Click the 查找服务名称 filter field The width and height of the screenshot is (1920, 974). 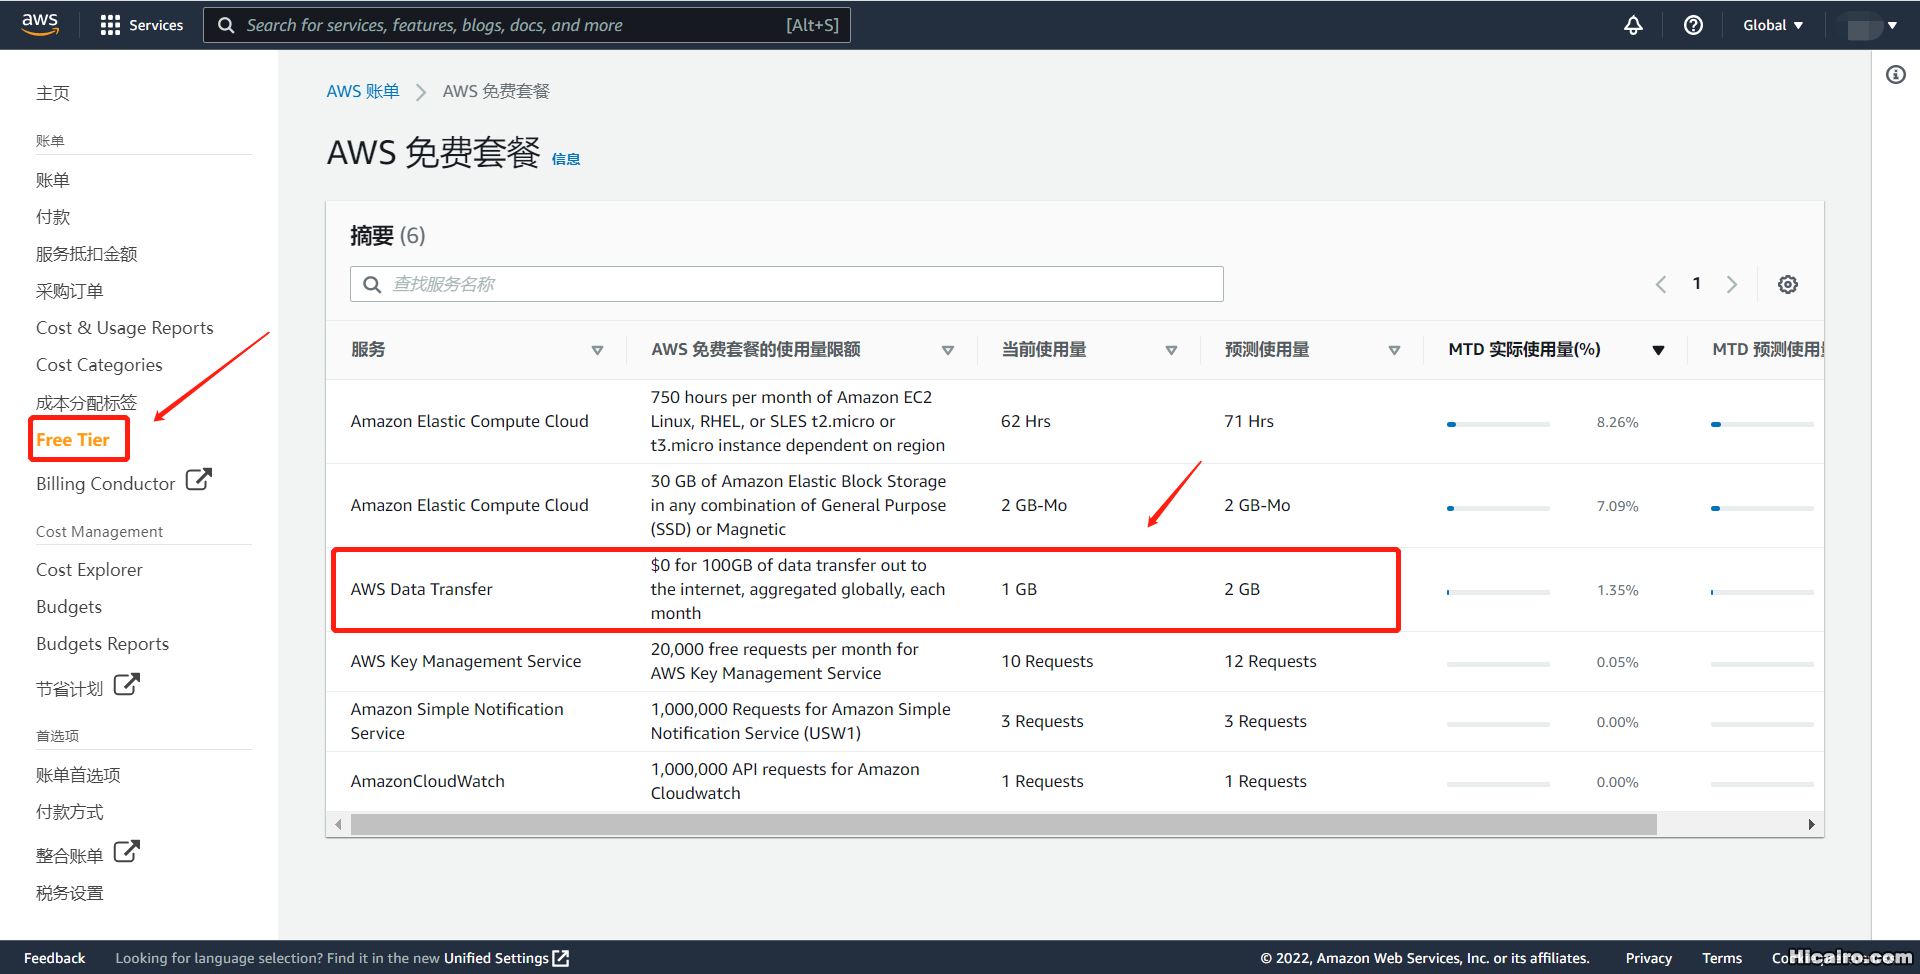coord(787,284)
